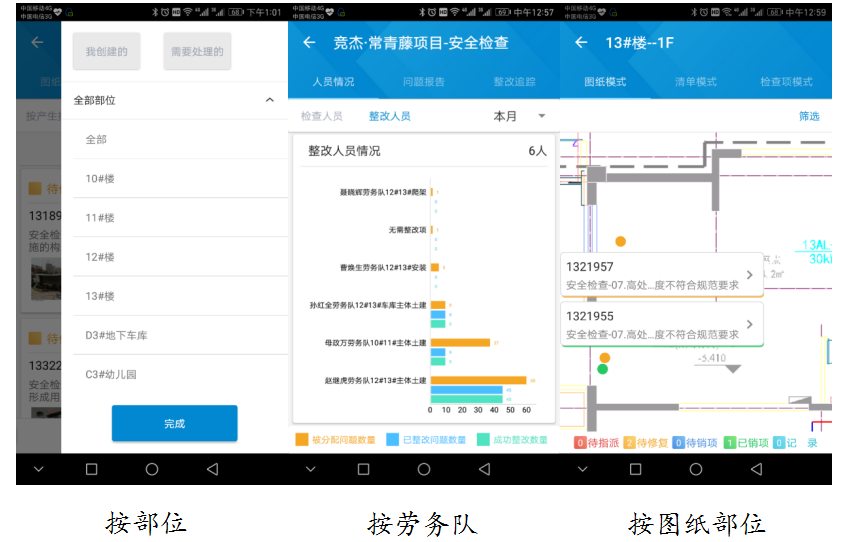The height and width of the screenshot is (542, 859).
Task: Switch to 检查项模式 tab
Action: tap(786, 82)
